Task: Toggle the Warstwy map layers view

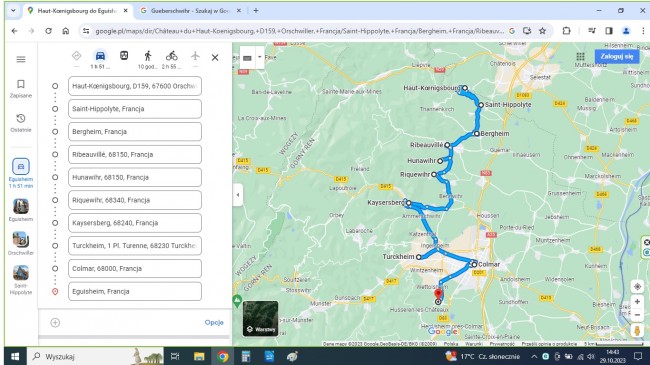Action: 260,319
